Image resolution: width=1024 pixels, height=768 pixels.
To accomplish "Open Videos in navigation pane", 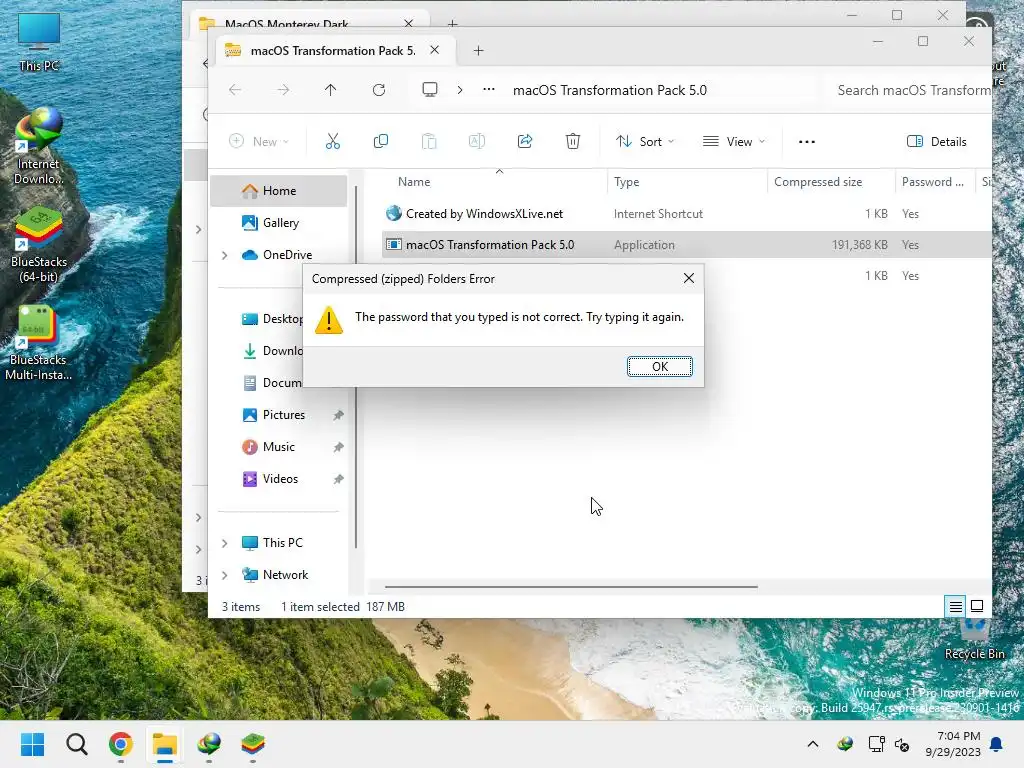I will point(279,479).
